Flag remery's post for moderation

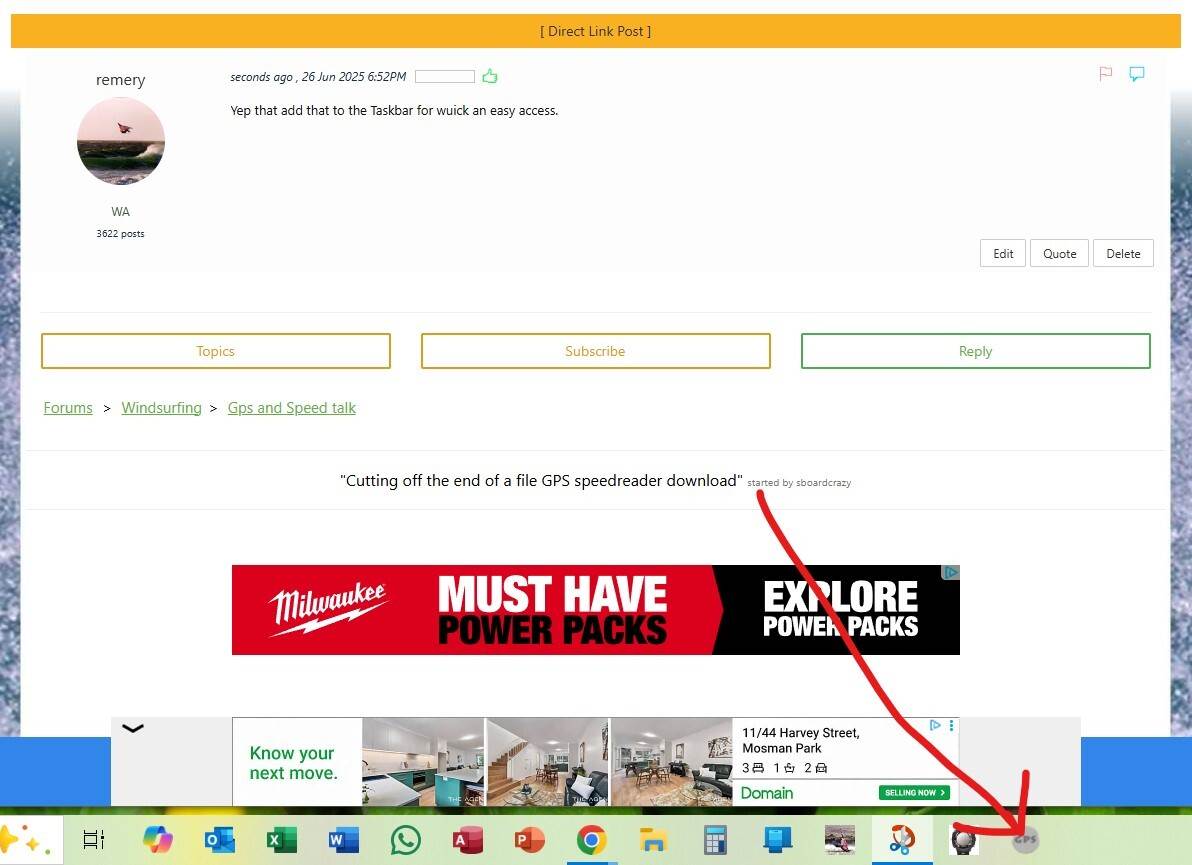click(1104, 73)
